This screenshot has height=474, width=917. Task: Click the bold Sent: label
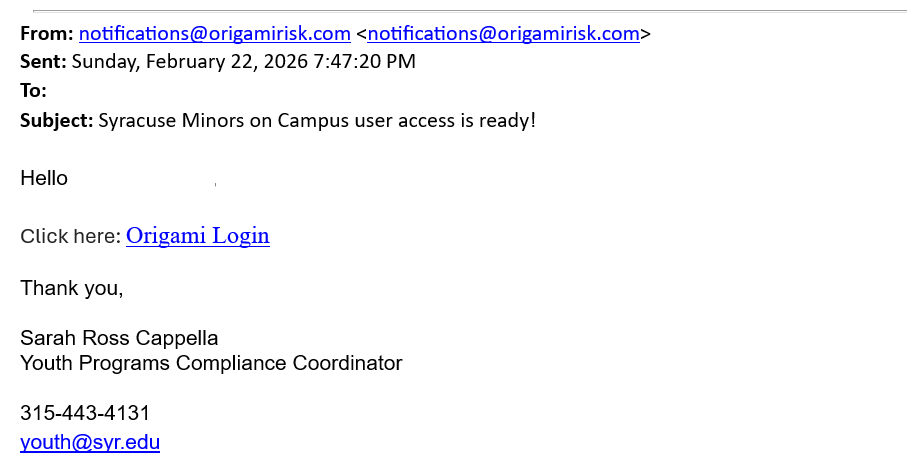coord(43,62)
